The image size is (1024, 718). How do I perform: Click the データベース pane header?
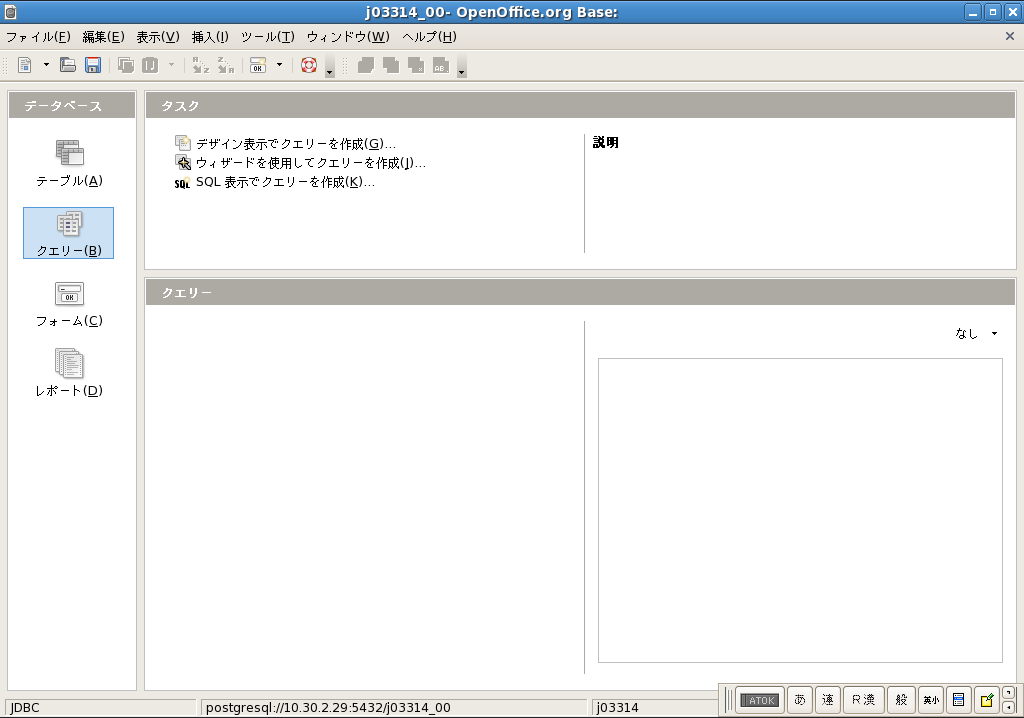[x=72, y=105]
